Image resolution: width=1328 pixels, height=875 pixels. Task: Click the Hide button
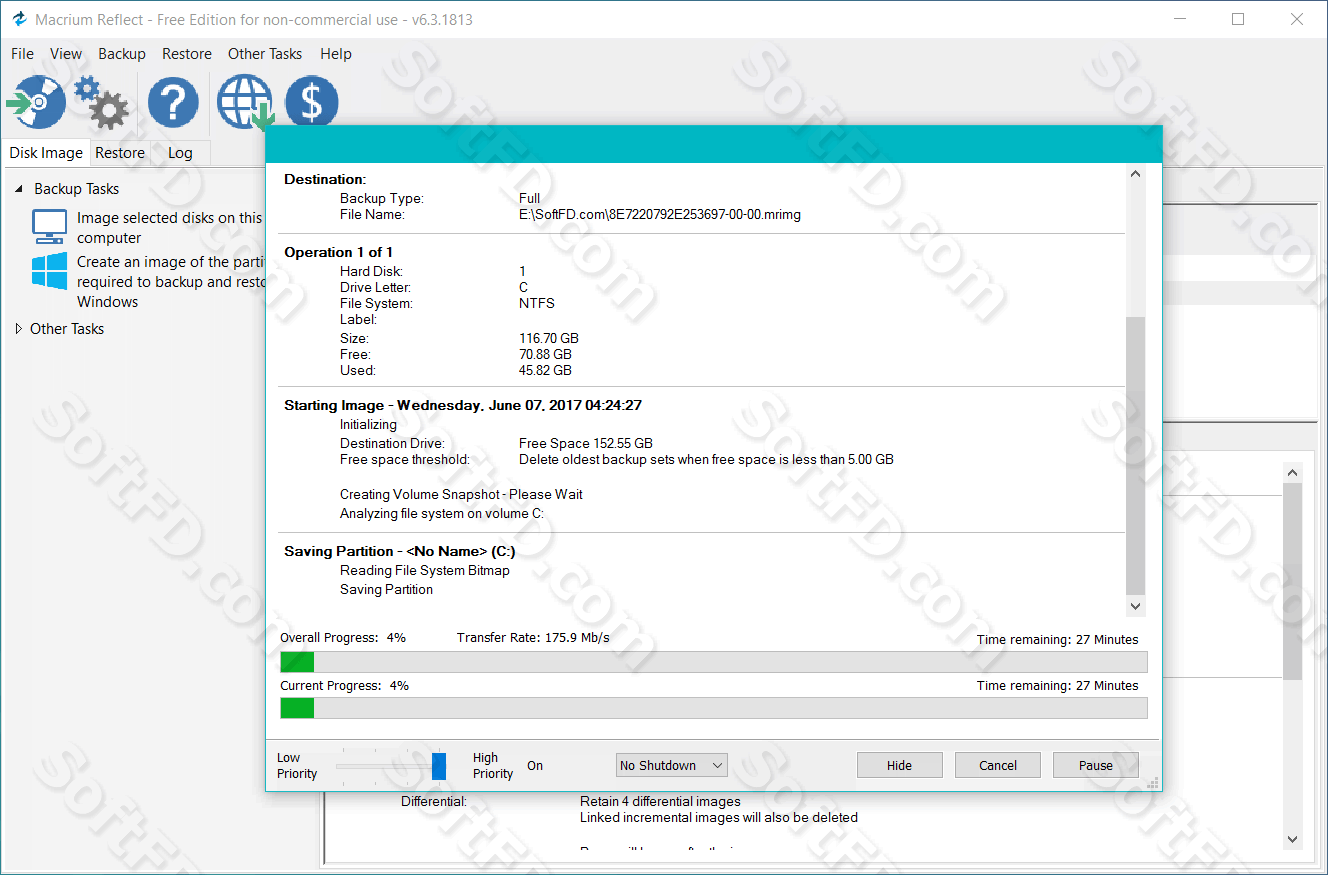899,765
